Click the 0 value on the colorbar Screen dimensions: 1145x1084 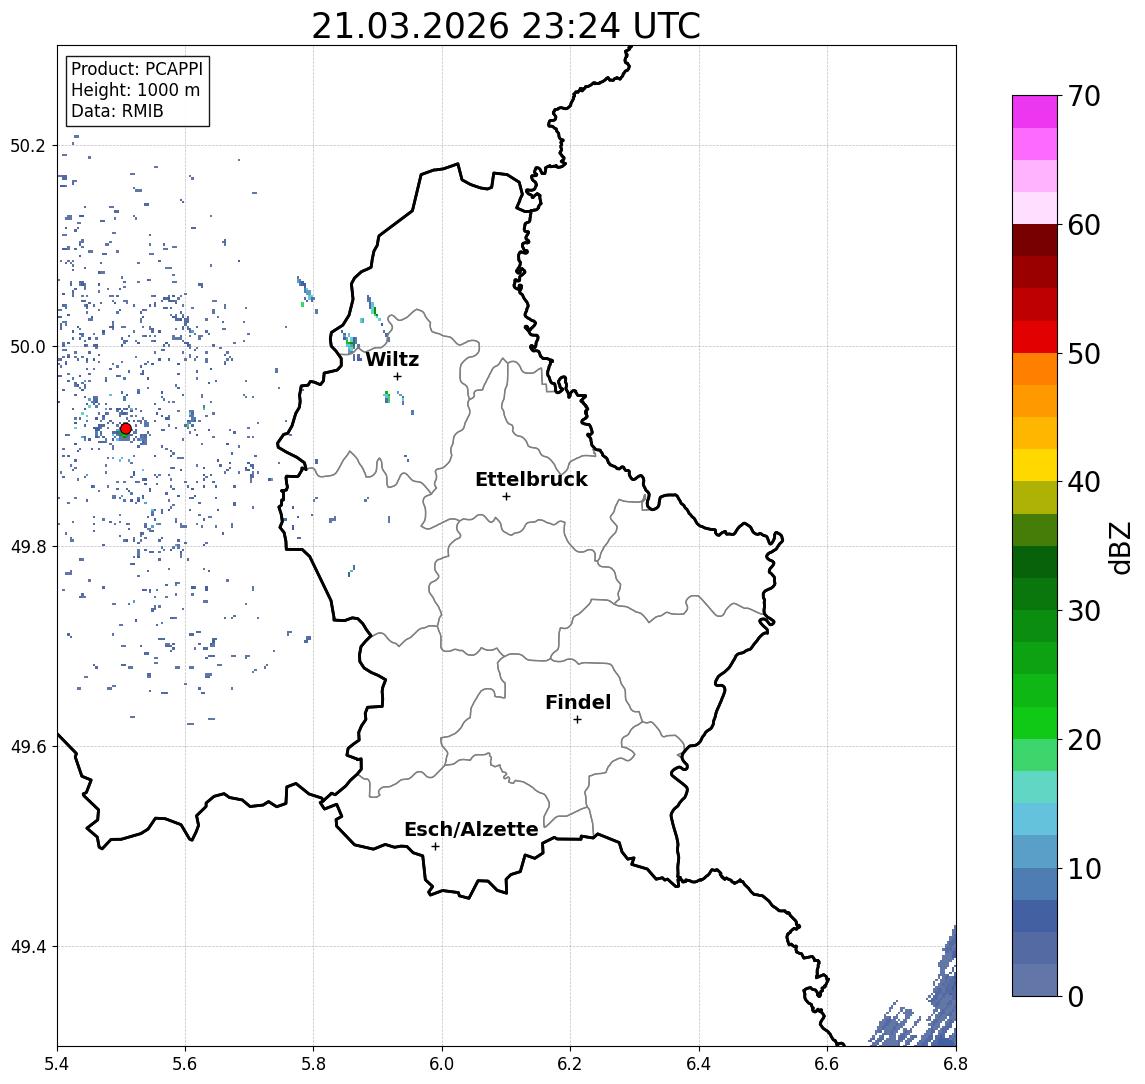[x=1076, y=996]
